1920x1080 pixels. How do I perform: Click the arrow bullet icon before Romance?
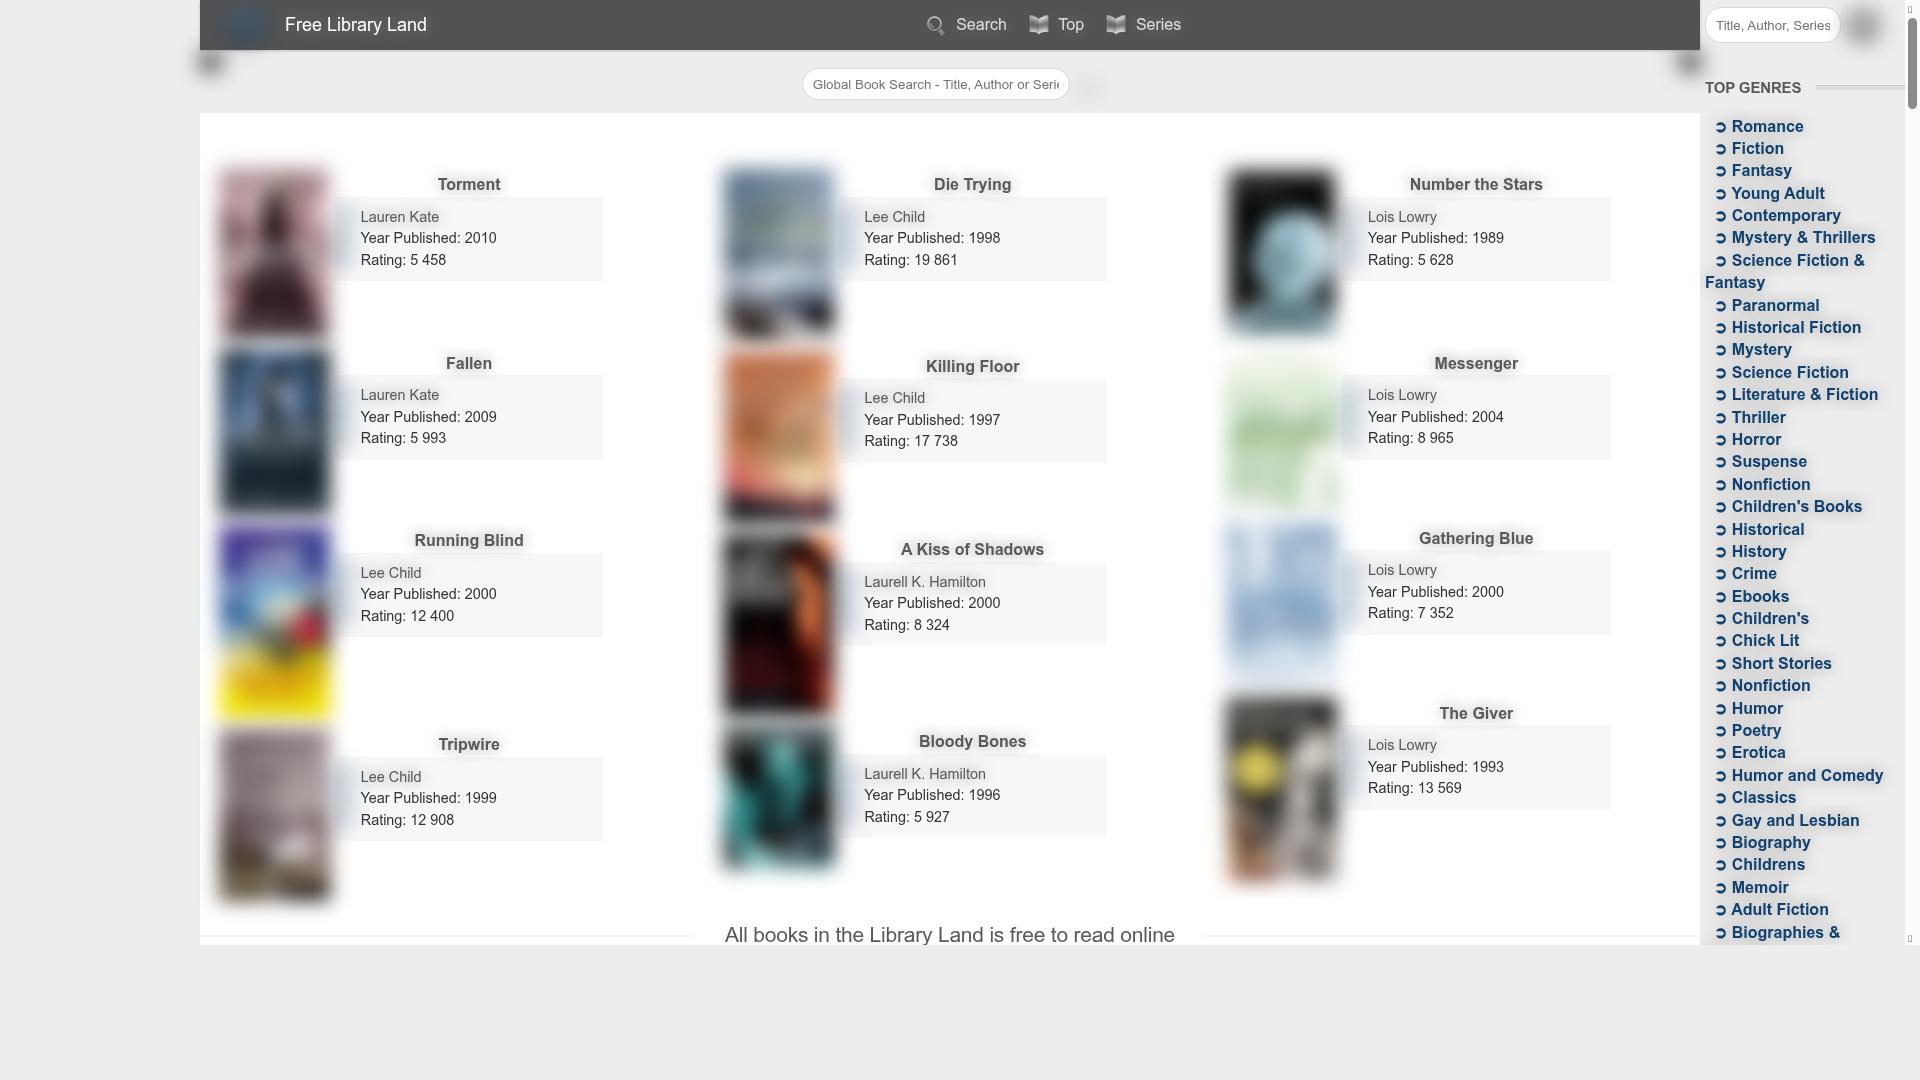click(1721, 127)
